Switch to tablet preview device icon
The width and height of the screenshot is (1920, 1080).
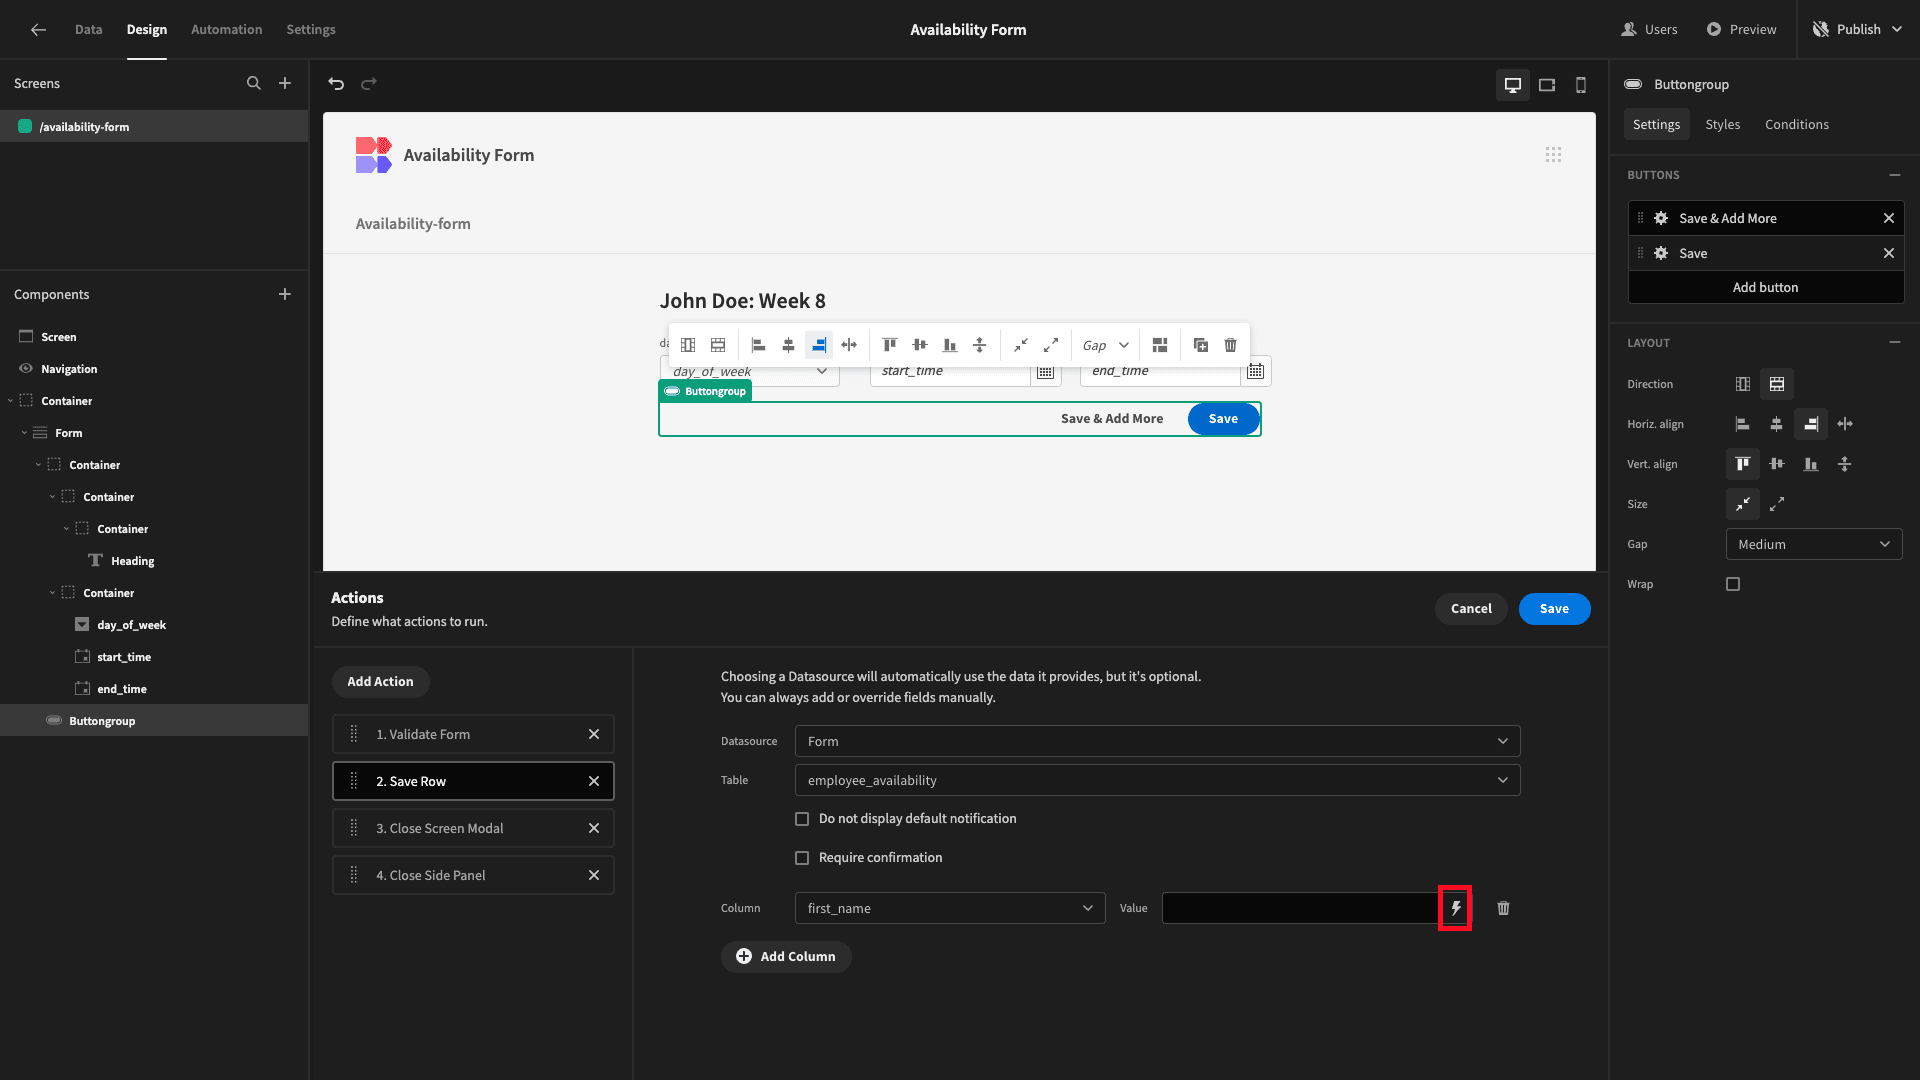pyautogui.click(x=1547, y=85)
